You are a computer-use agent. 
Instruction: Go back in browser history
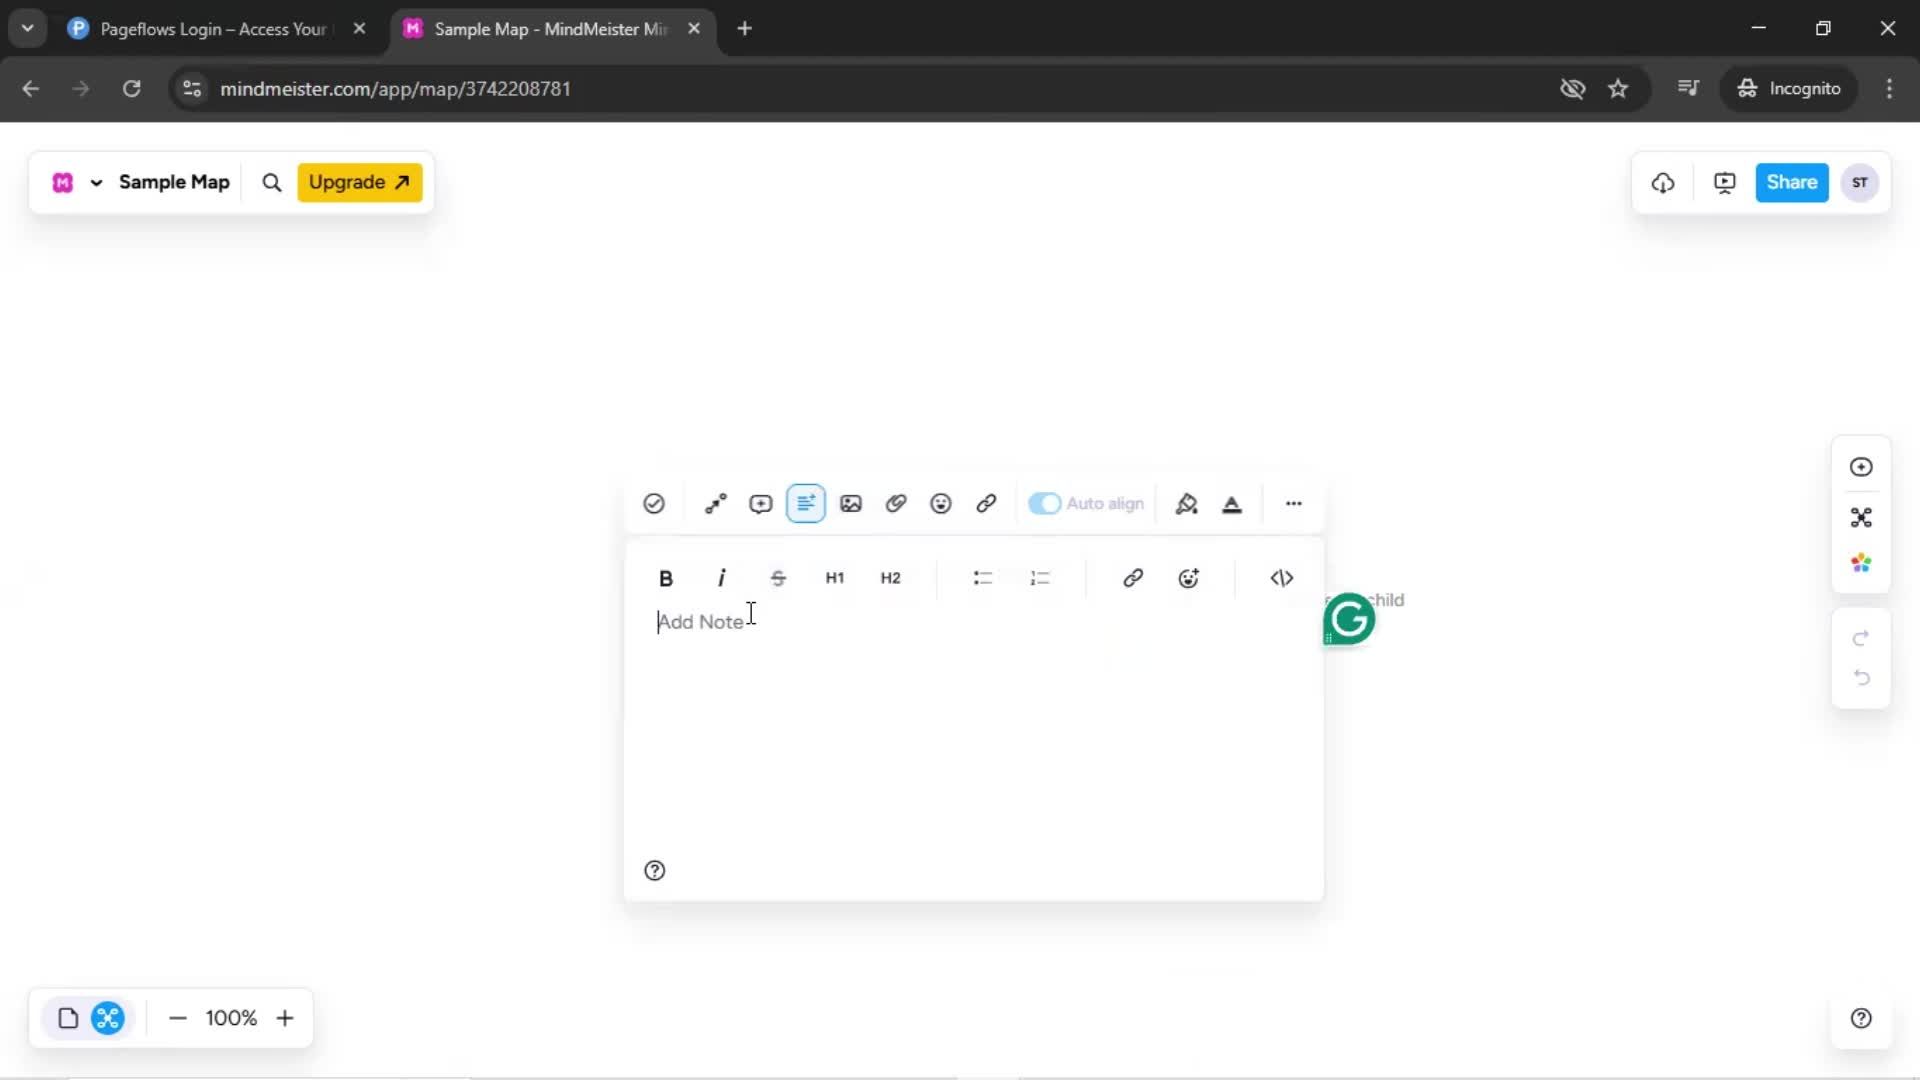[x=31, y=89]
